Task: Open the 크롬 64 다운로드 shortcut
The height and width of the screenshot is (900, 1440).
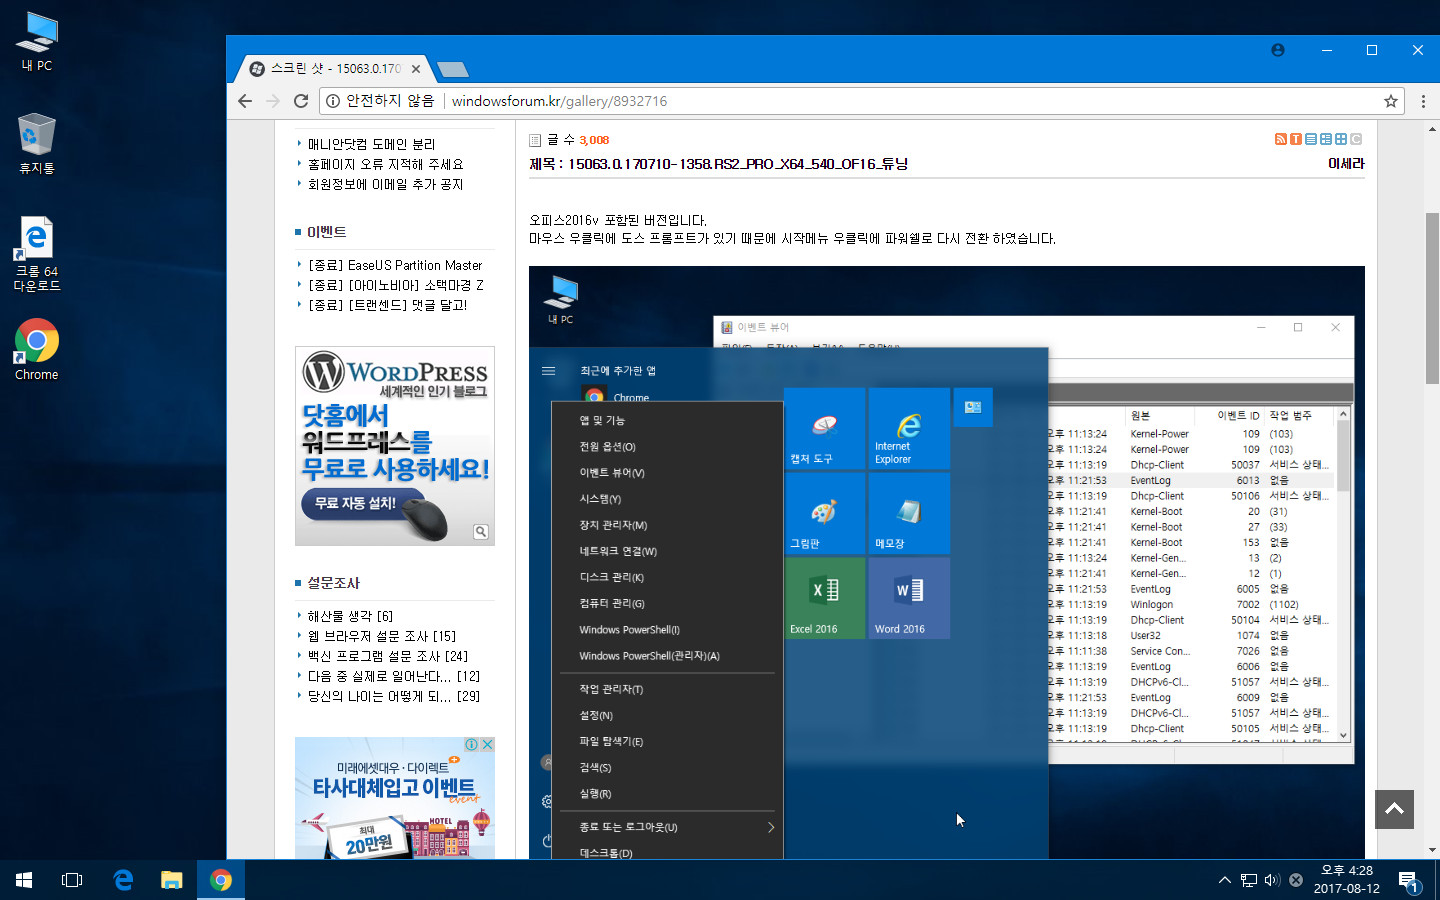Action: tap(37, 254)
